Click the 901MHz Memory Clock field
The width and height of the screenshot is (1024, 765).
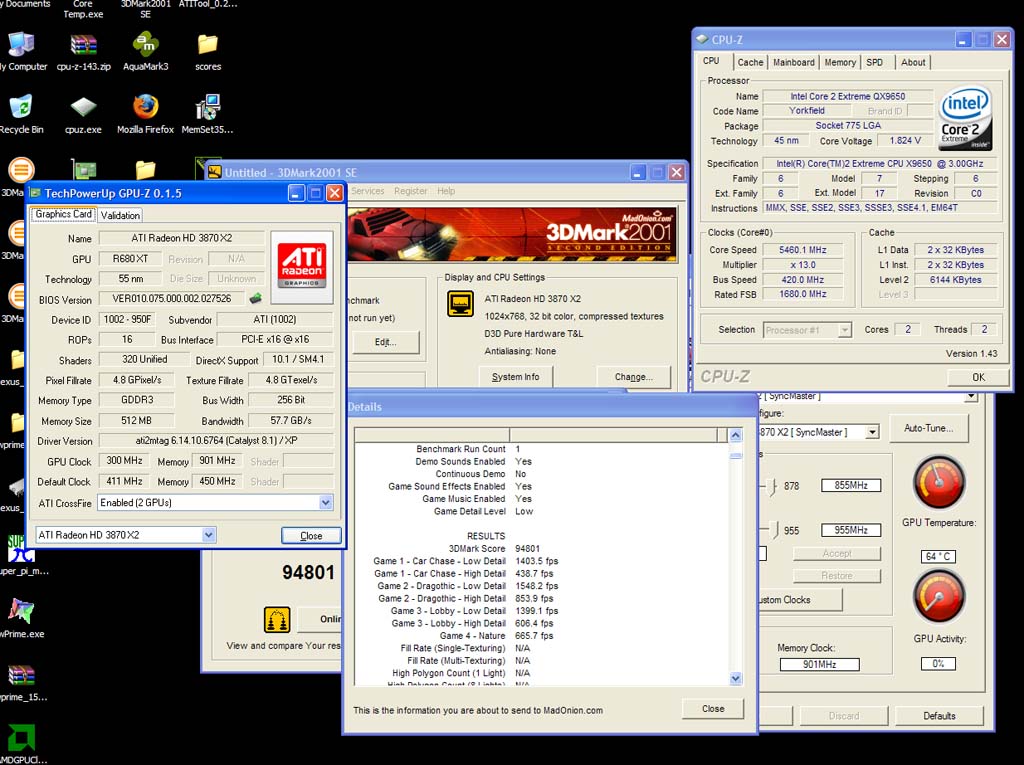click(x=819, y=664)
